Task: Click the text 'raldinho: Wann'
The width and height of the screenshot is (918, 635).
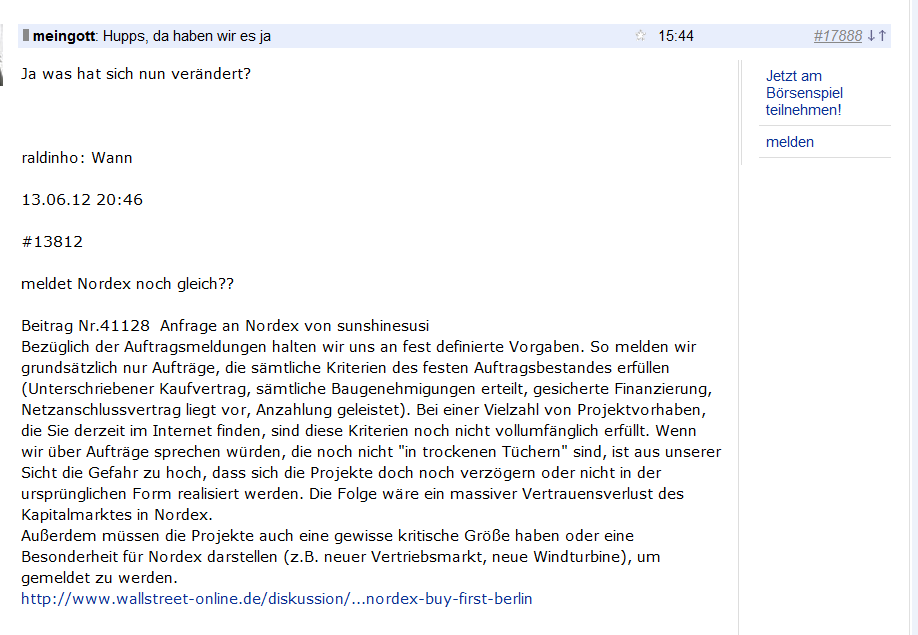Action: [x=77, y=158]
